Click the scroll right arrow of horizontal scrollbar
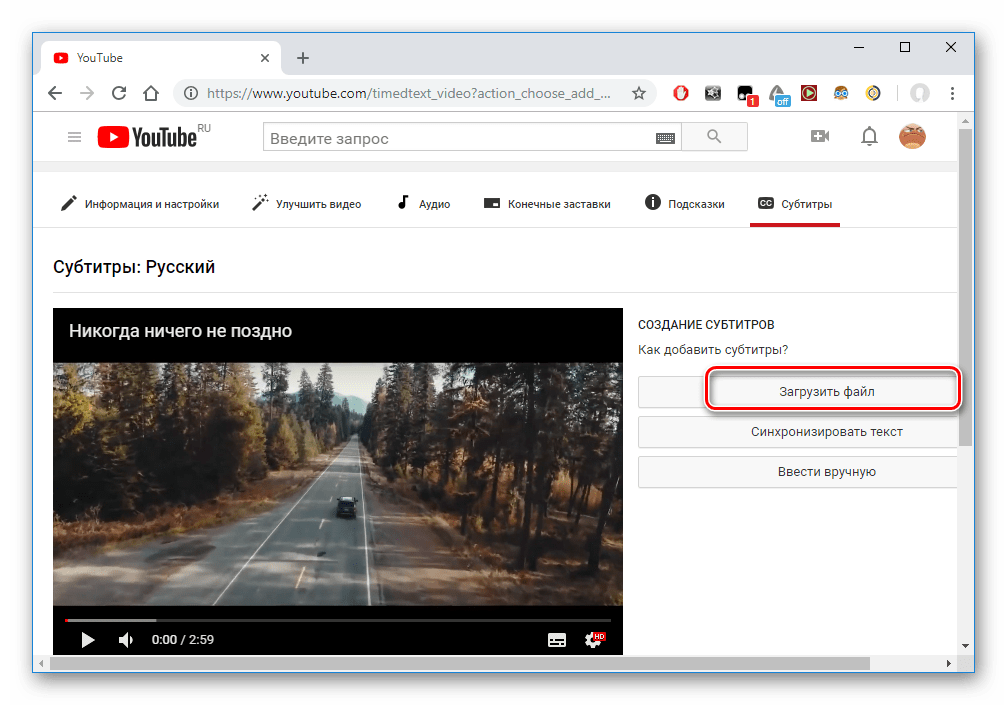This screenshot has width=1007, height=705. (949, 663)
